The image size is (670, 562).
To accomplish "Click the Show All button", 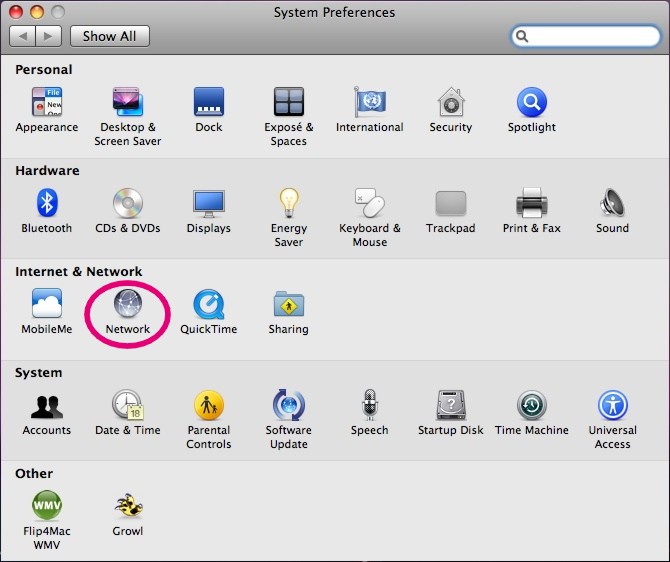I will [110, 36].
